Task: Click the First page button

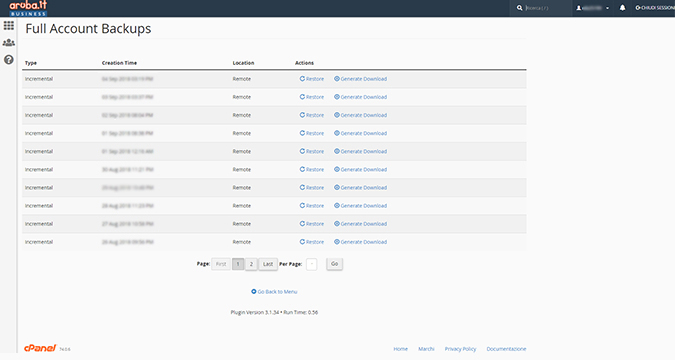Action: click(221, 264)
